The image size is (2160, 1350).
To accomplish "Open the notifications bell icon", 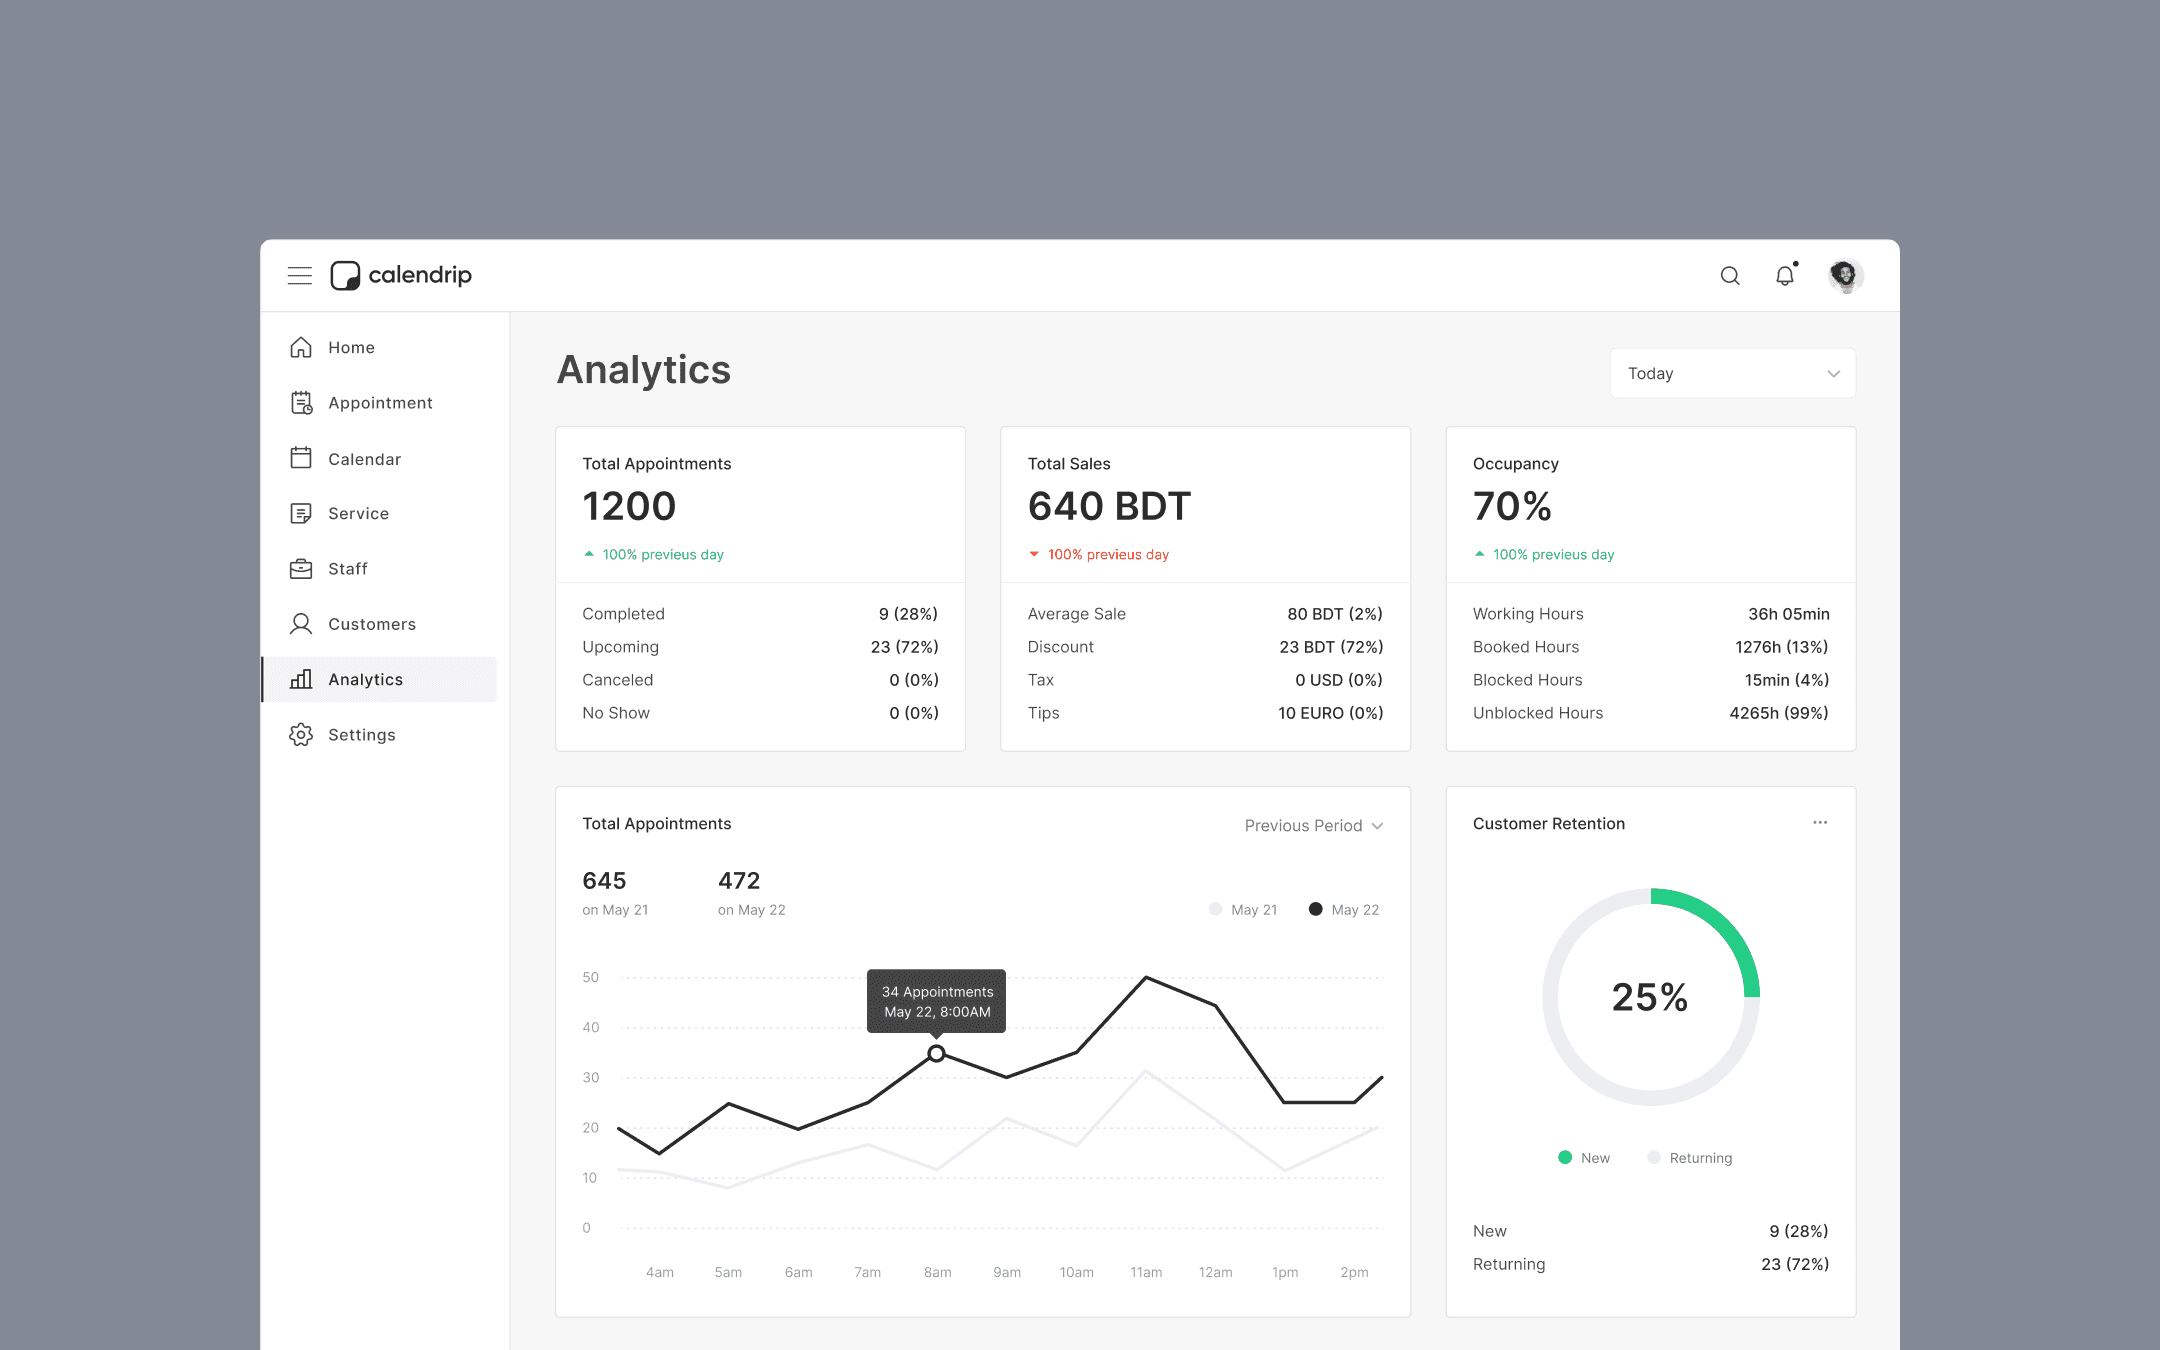I will 1785,276.
